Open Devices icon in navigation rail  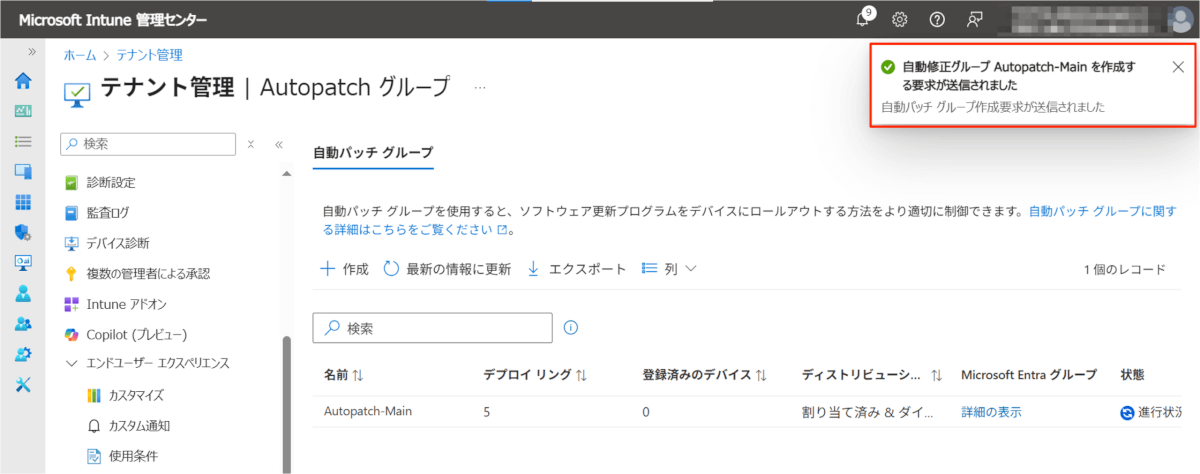(23, 172)
